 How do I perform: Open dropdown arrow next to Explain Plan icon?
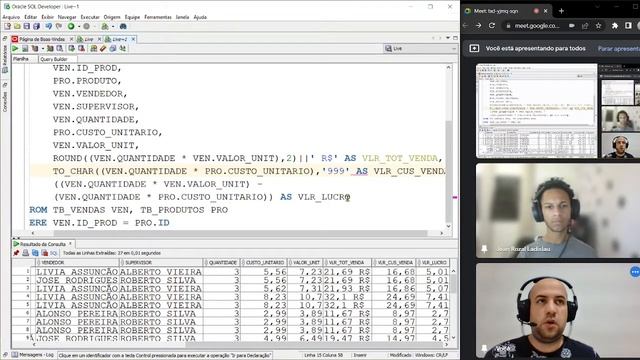(42, 49)
